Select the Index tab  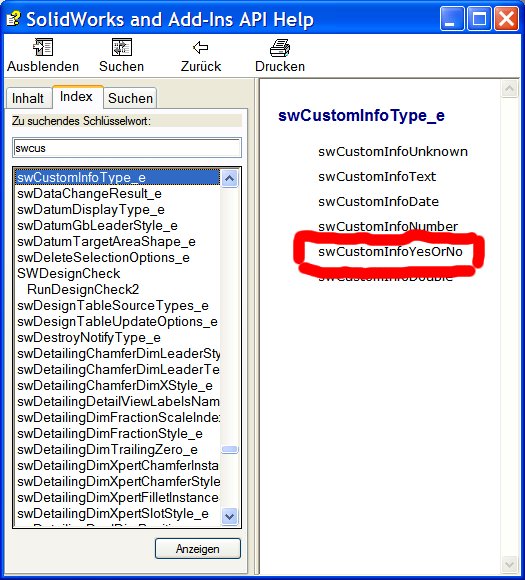(77, 97)
